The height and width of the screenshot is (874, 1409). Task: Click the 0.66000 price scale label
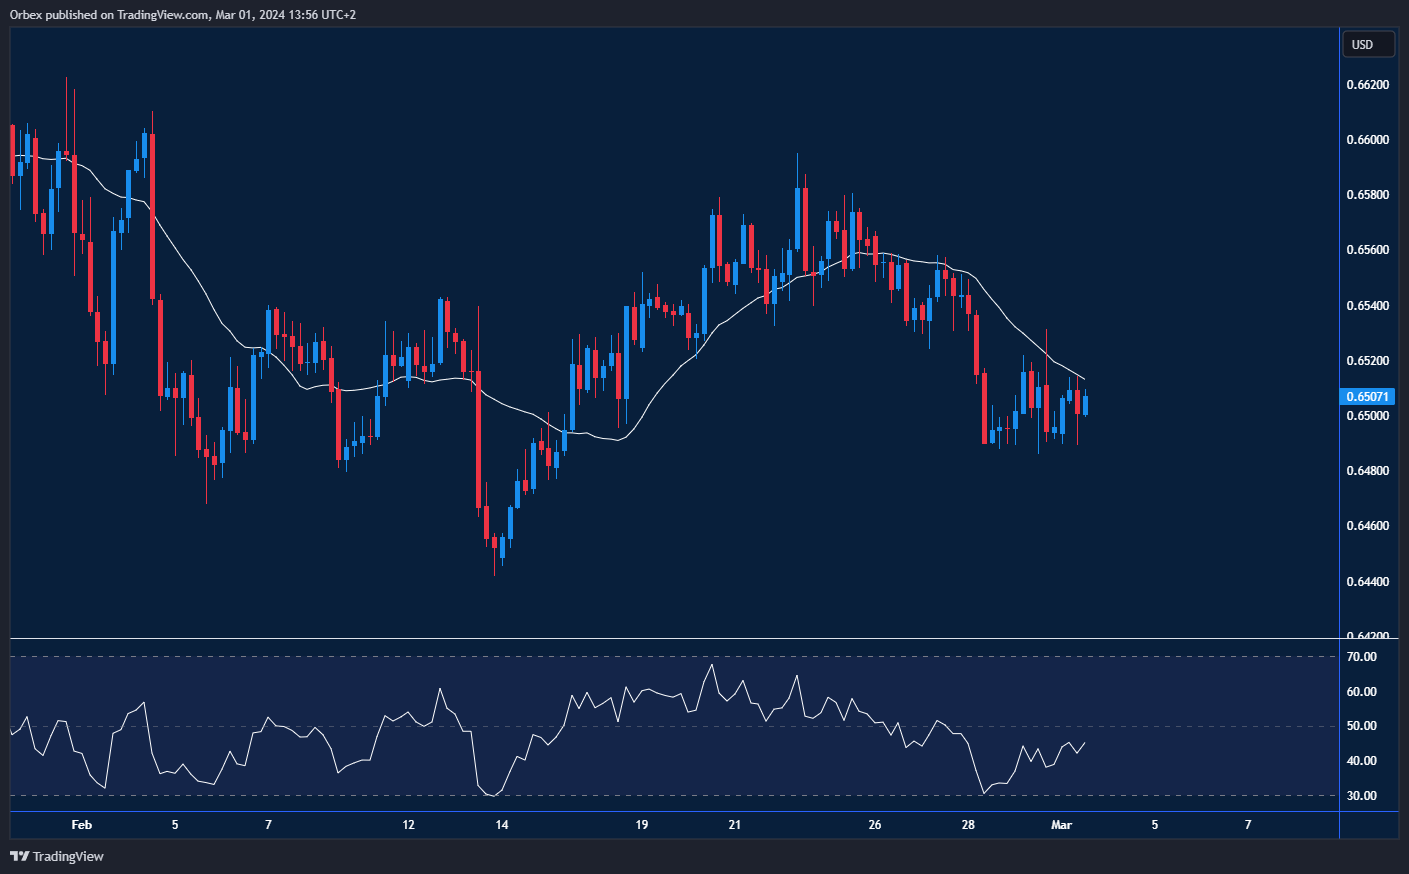[1367, 140]
